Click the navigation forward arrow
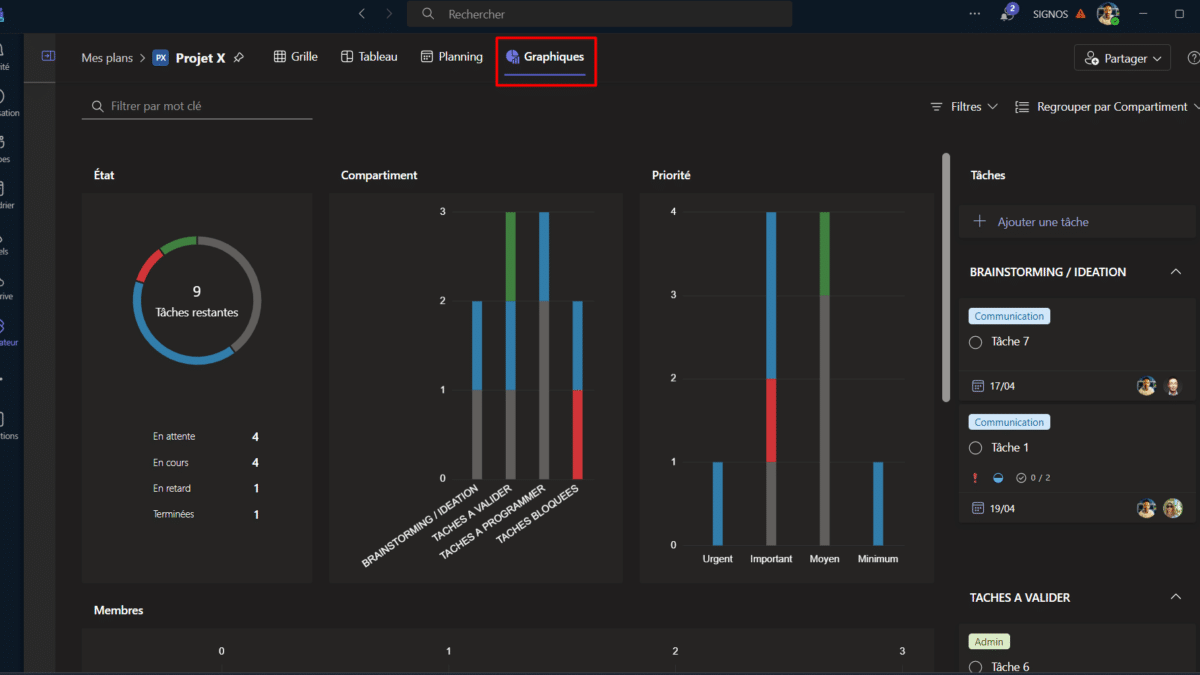 (x=389, y=14)
